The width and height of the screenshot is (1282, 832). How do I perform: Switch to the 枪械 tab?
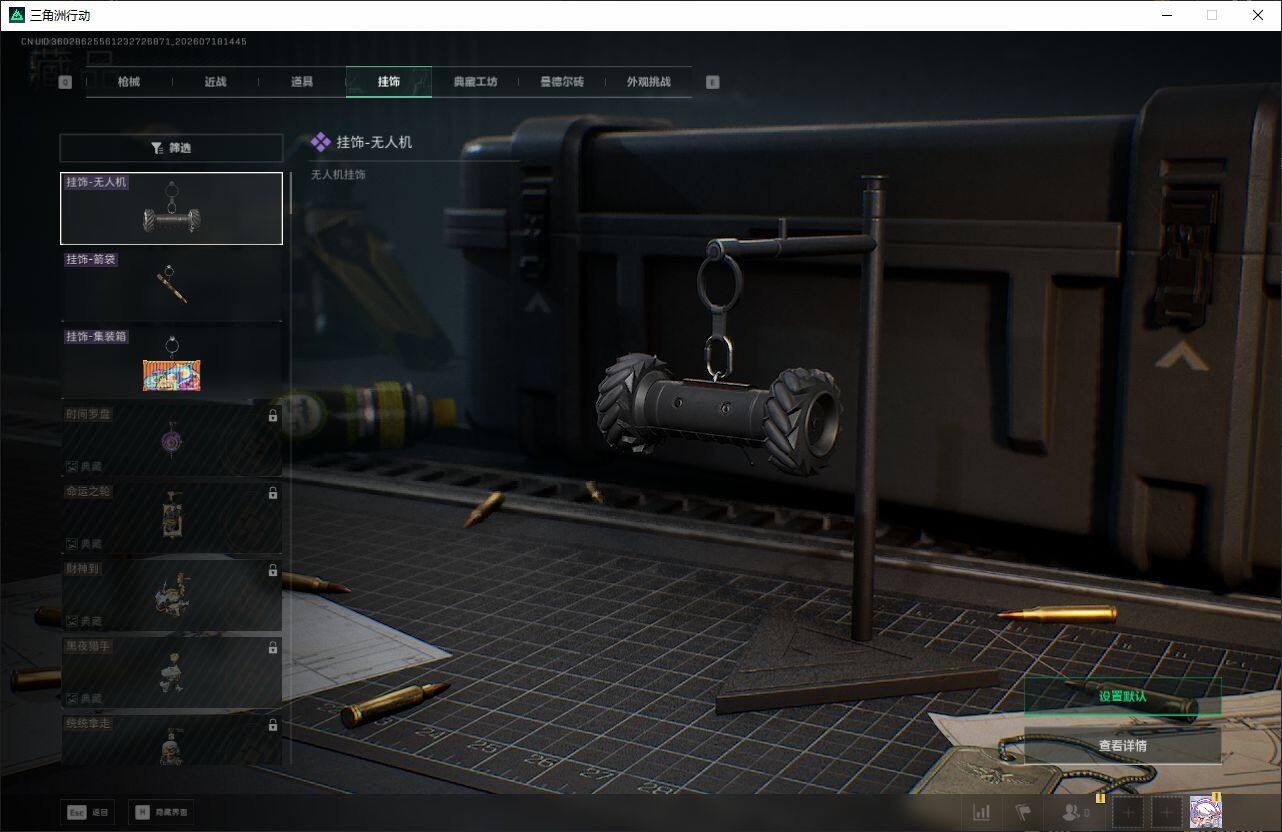click(x=129, y=82)
